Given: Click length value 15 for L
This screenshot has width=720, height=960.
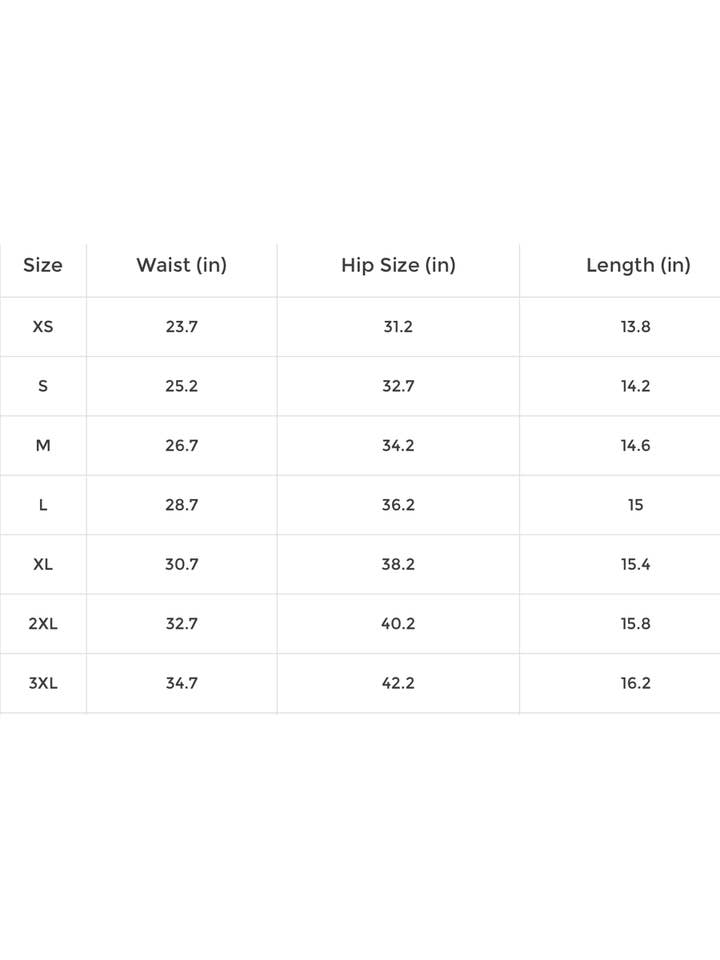Looking at the screenshot, I should (x=636, y=504).
